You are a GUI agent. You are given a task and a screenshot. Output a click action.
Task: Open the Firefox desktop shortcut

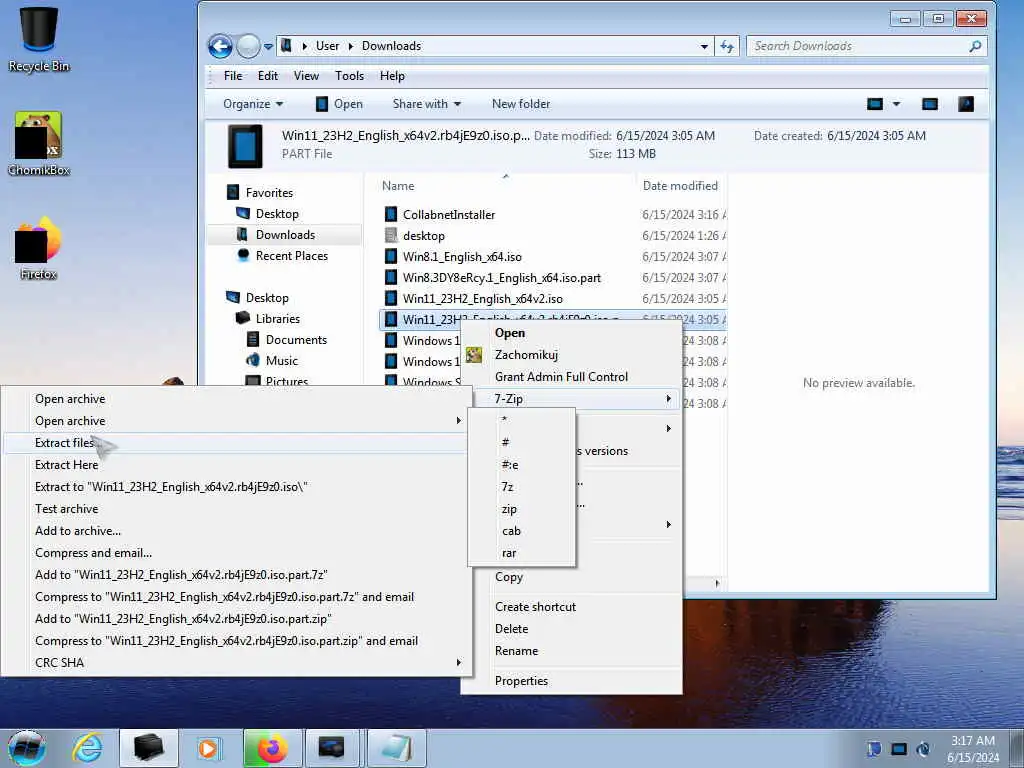pyautogui.click(x=39, y=248)
